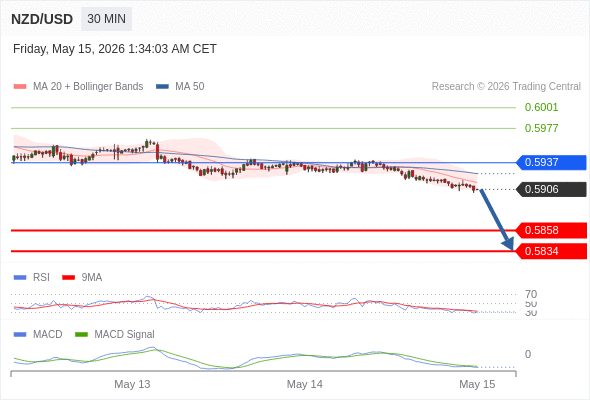Click the May 14 date axis marker
Viewport: 590px width, 400px height.
click(304, 384)
